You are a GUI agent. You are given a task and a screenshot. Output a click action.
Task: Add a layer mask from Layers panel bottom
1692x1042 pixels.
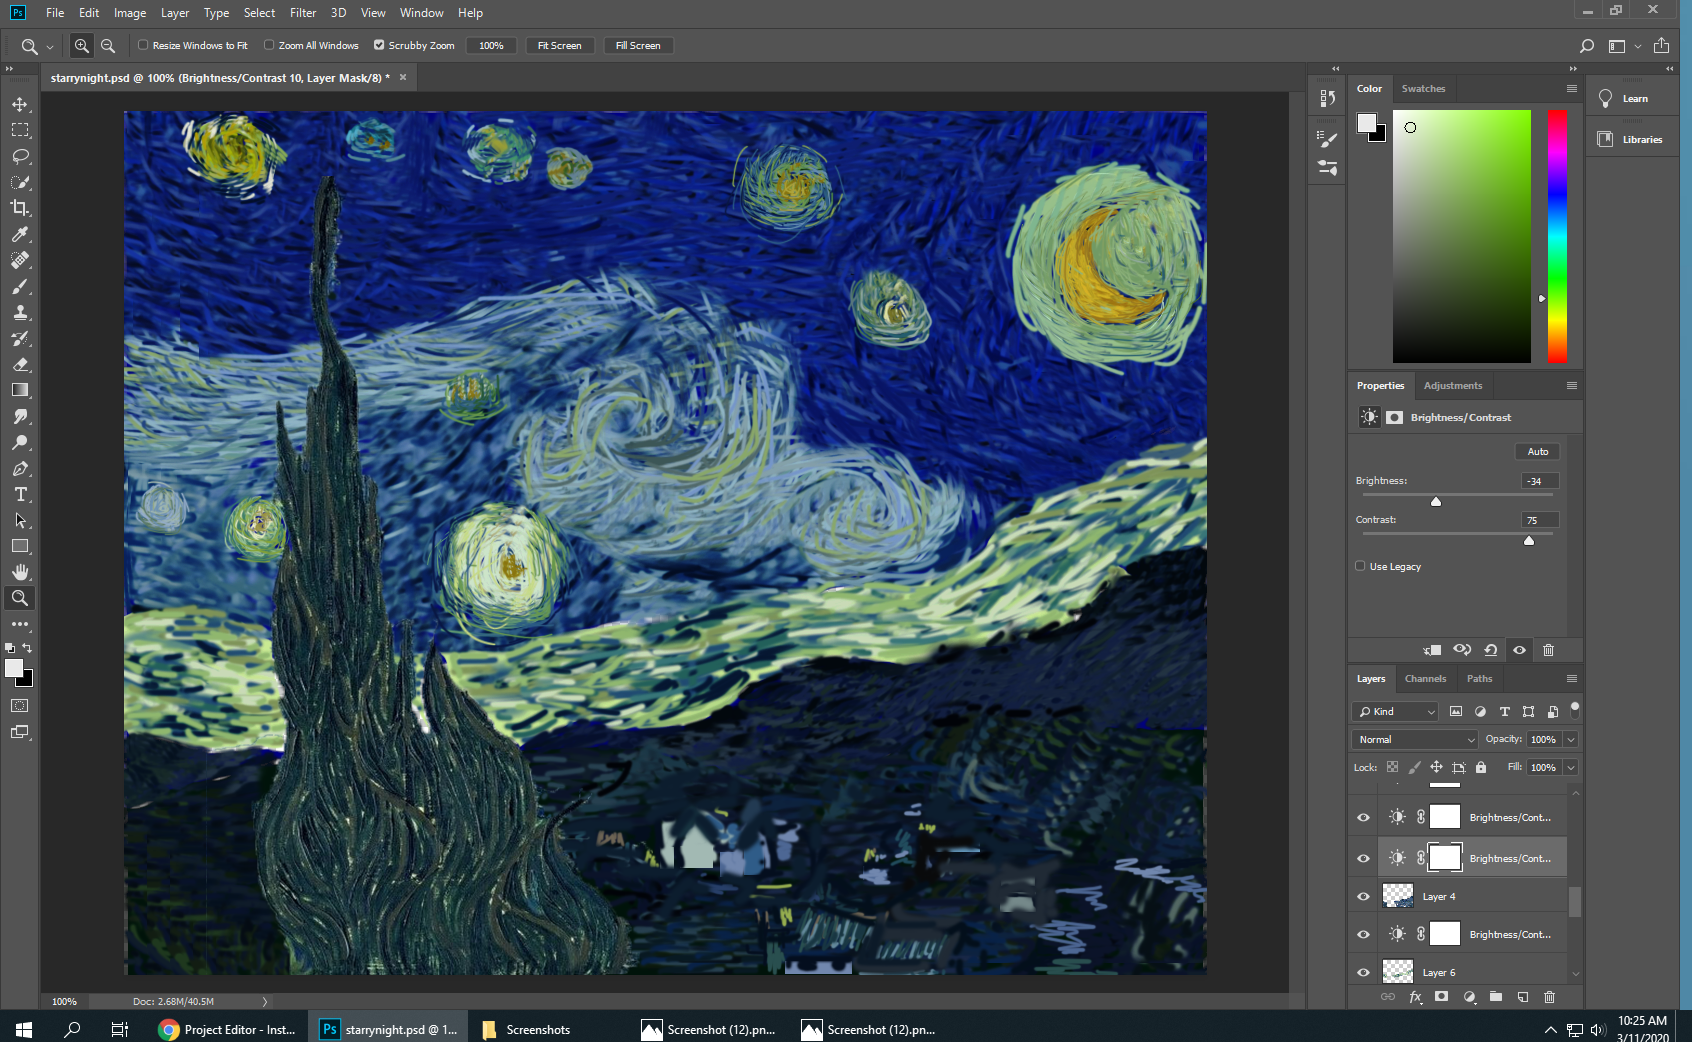click(x=1441, y=997)
